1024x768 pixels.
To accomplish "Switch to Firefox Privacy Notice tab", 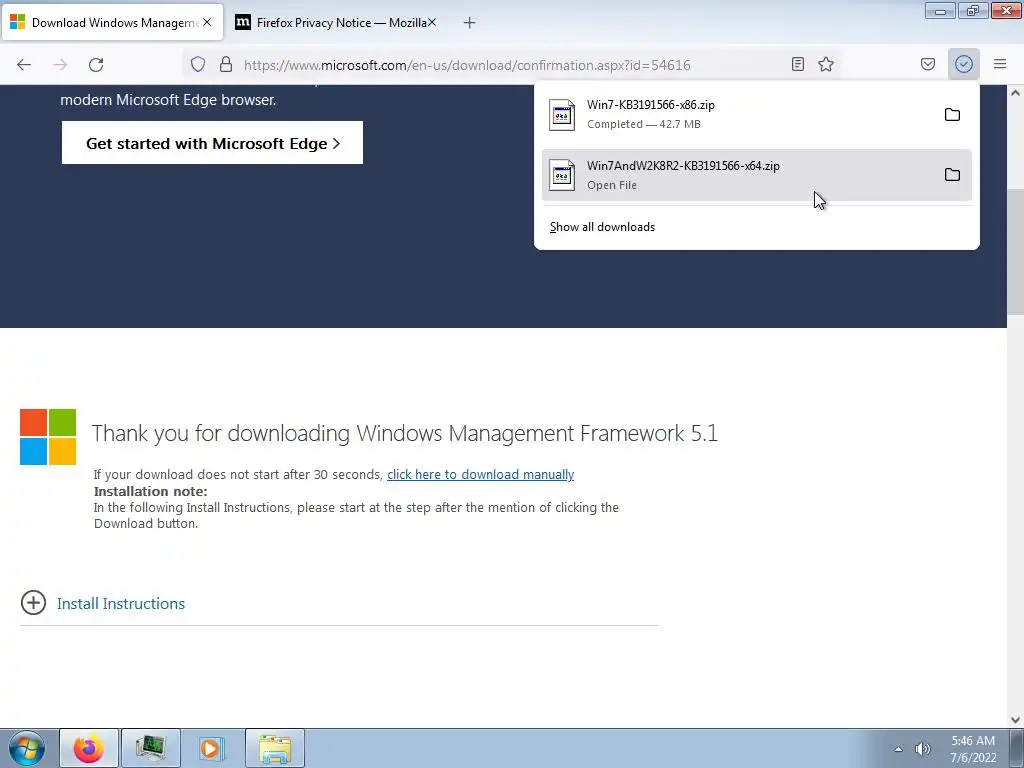I will pyautogui.click(x=337, y=22).
